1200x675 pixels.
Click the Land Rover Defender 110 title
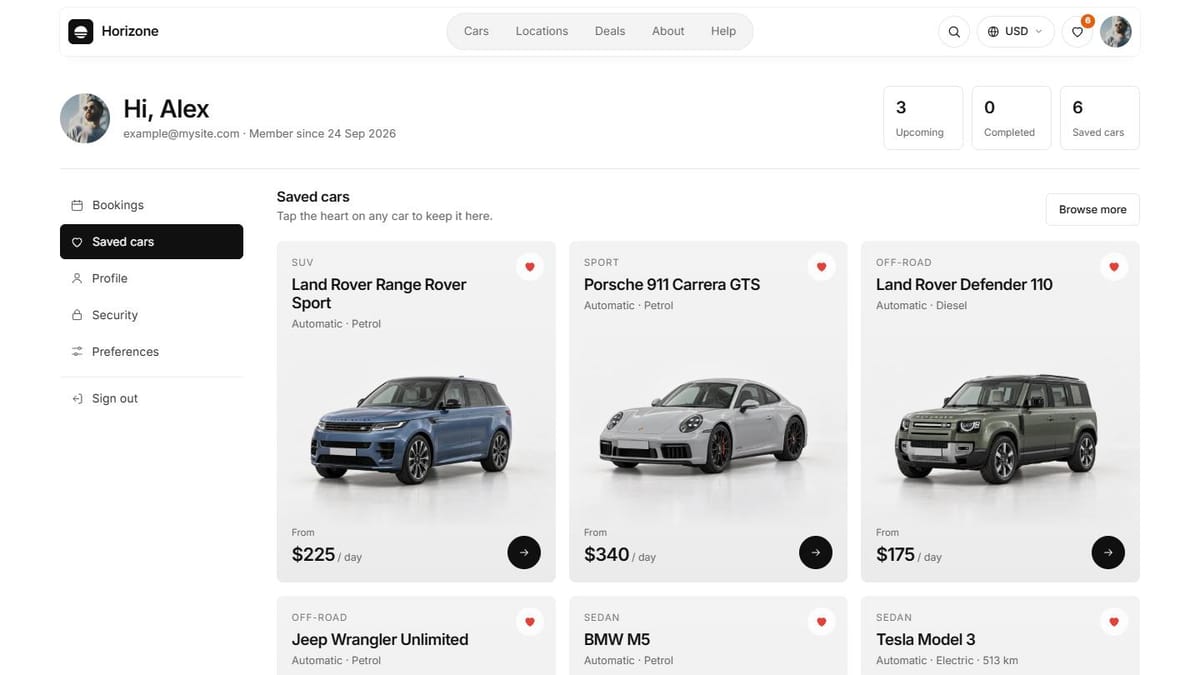[964, 285]
